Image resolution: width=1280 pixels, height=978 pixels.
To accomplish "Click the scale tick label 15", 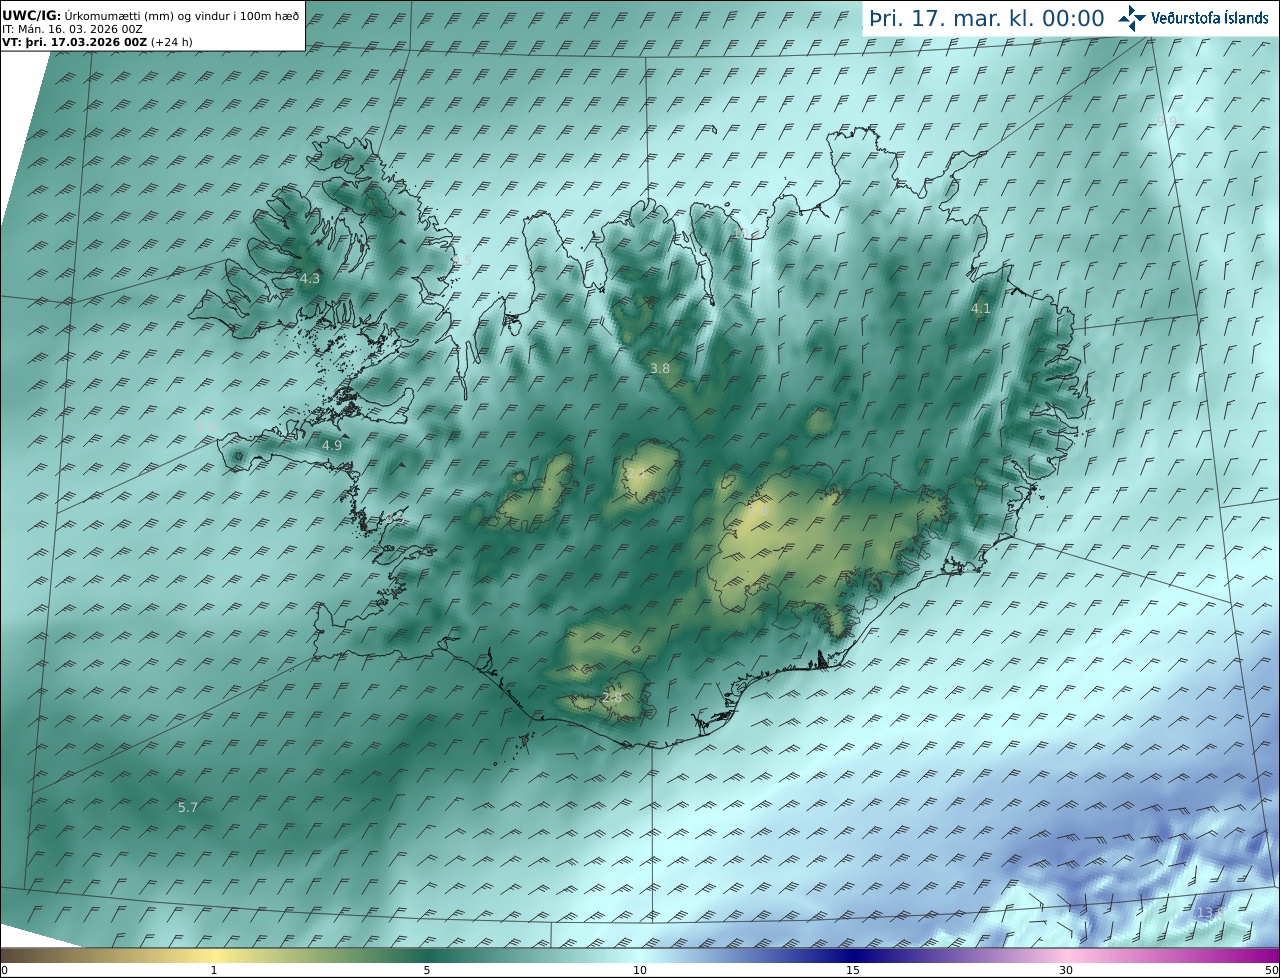I will coord(853,971).
